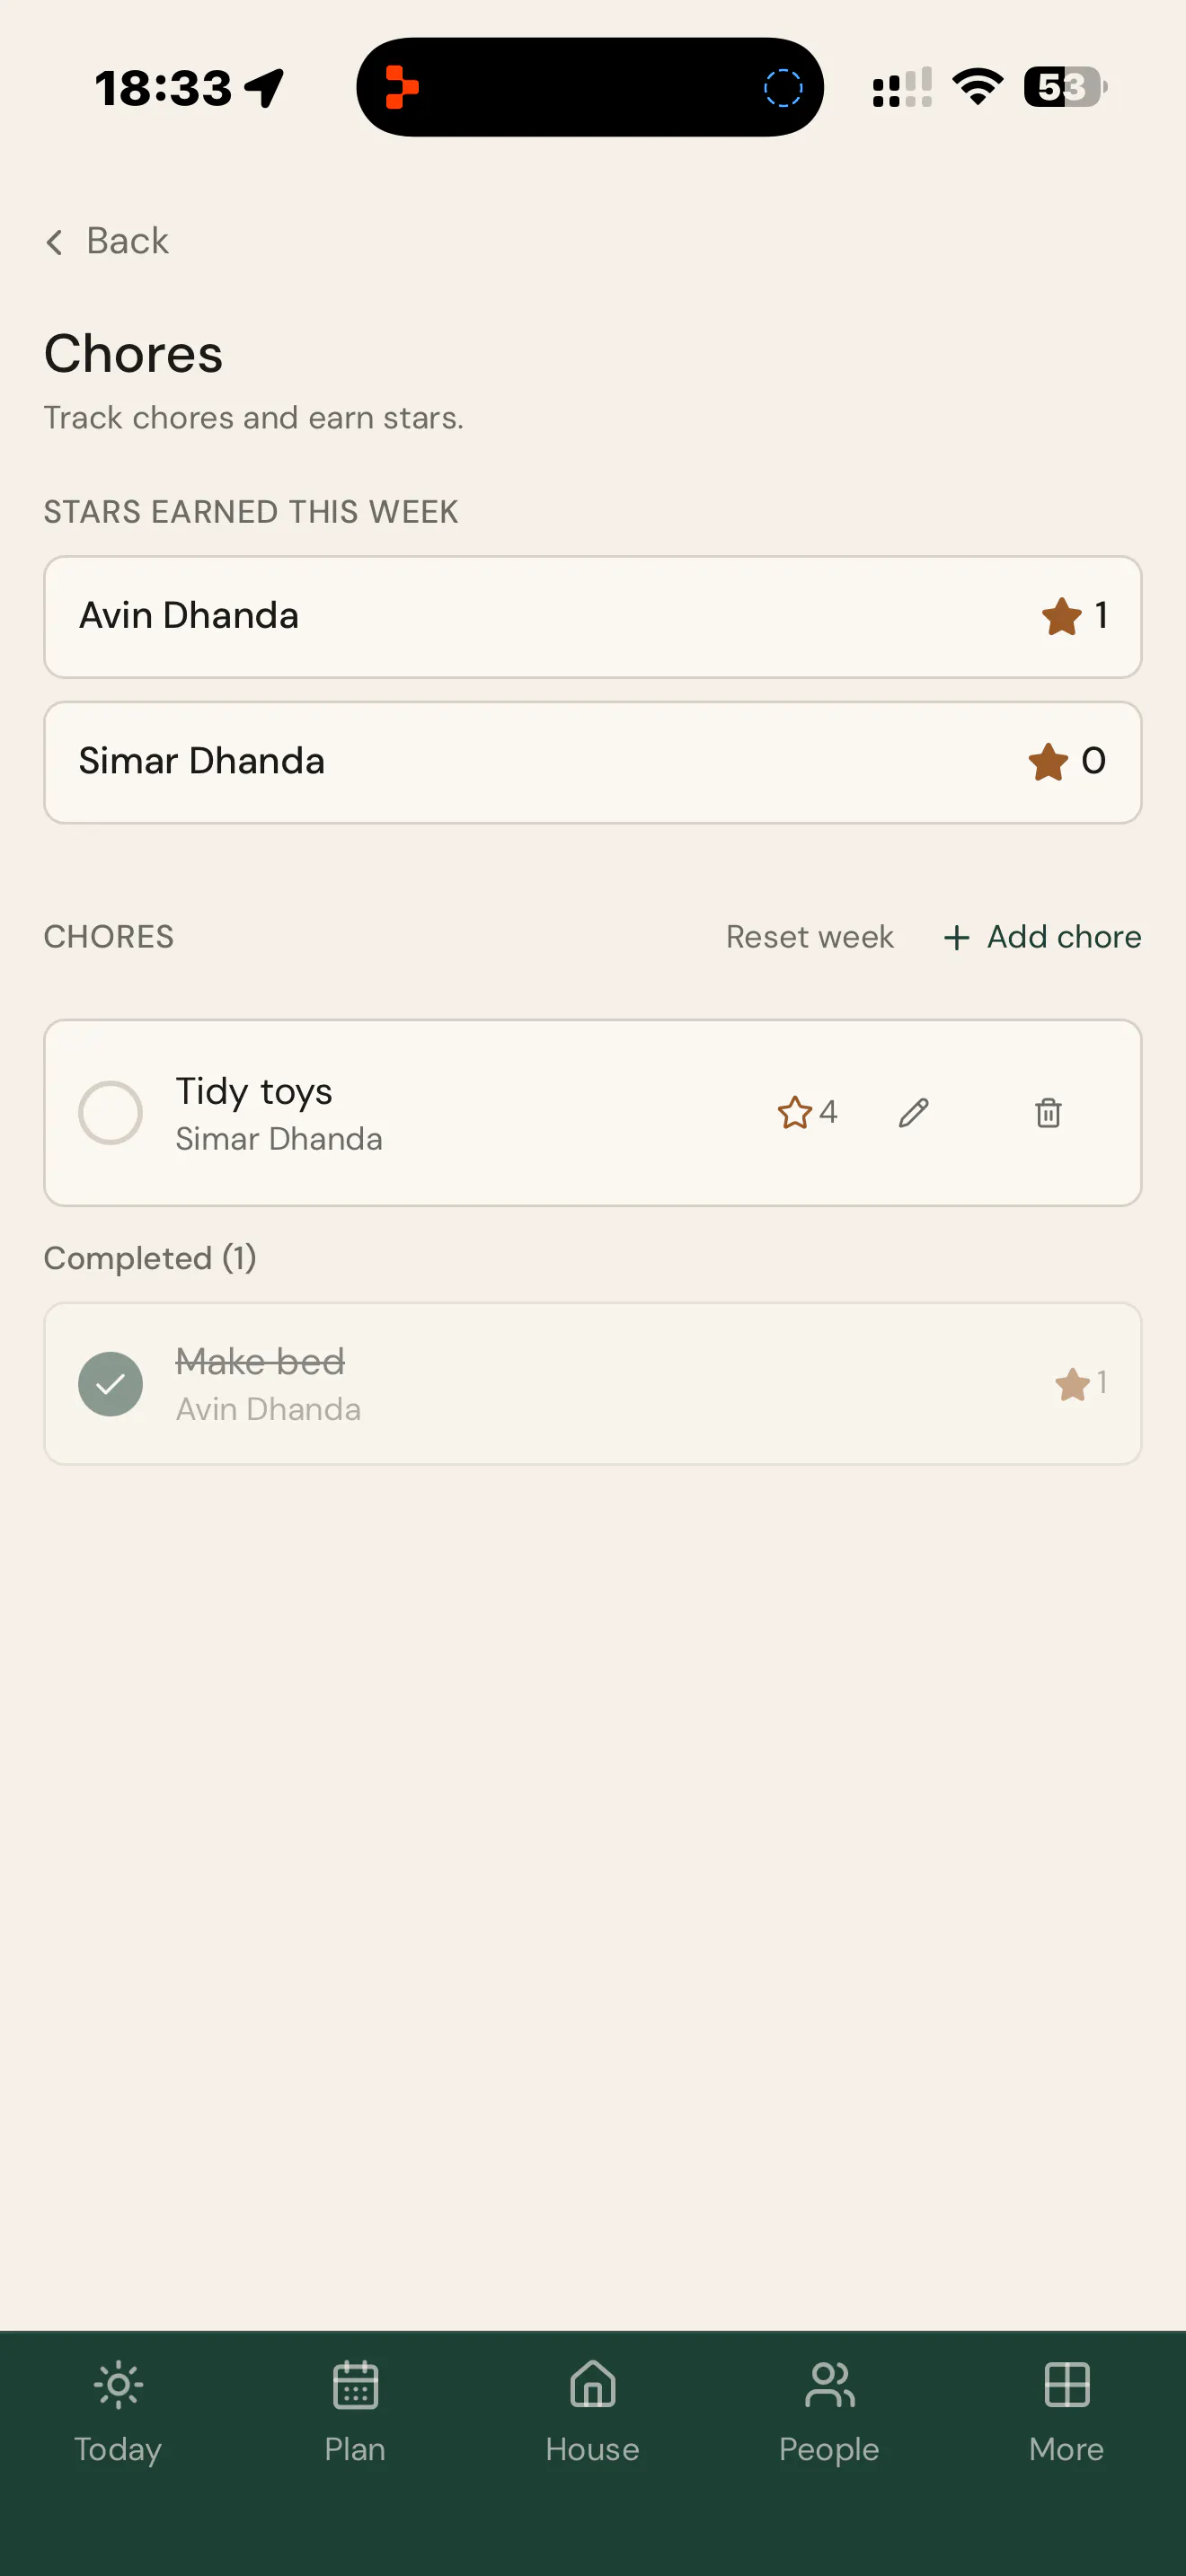Open the Plan calendar icon
This screenshot has height=2576, width=1186.
coord(355,2386)
